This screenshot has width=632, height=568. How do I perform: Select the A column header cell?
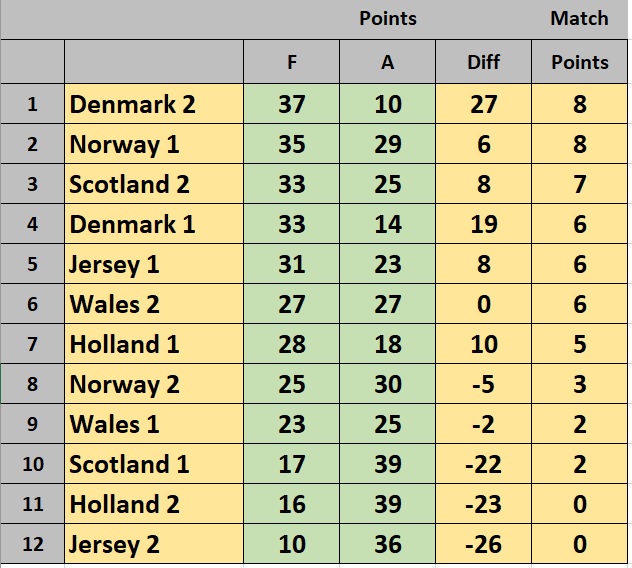click(387, 62)
